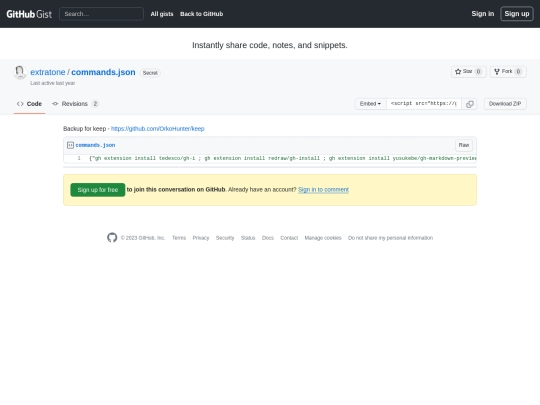
Task: View the Raw file contents
Action: point(464,145)
